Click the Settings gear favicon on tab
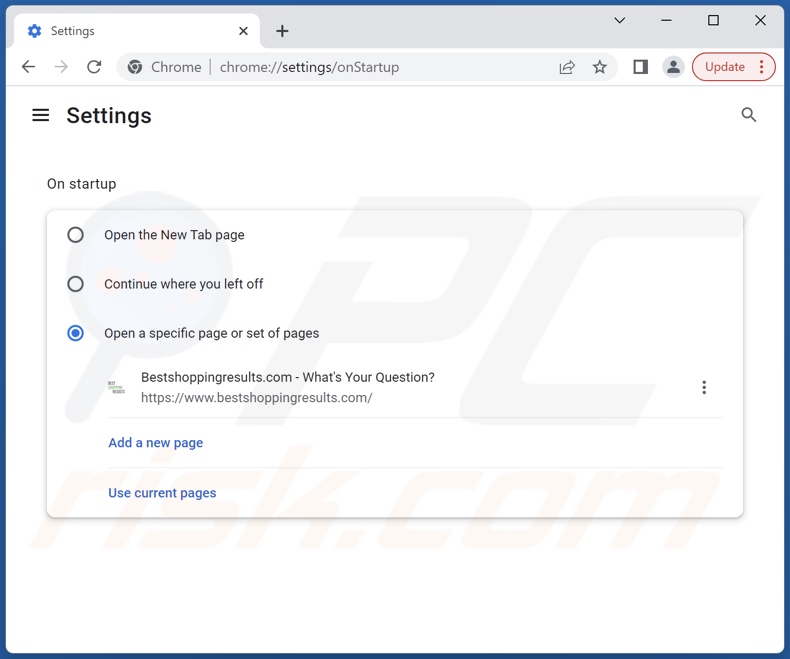The image size is (790, 659). click(x=34, y=31)
